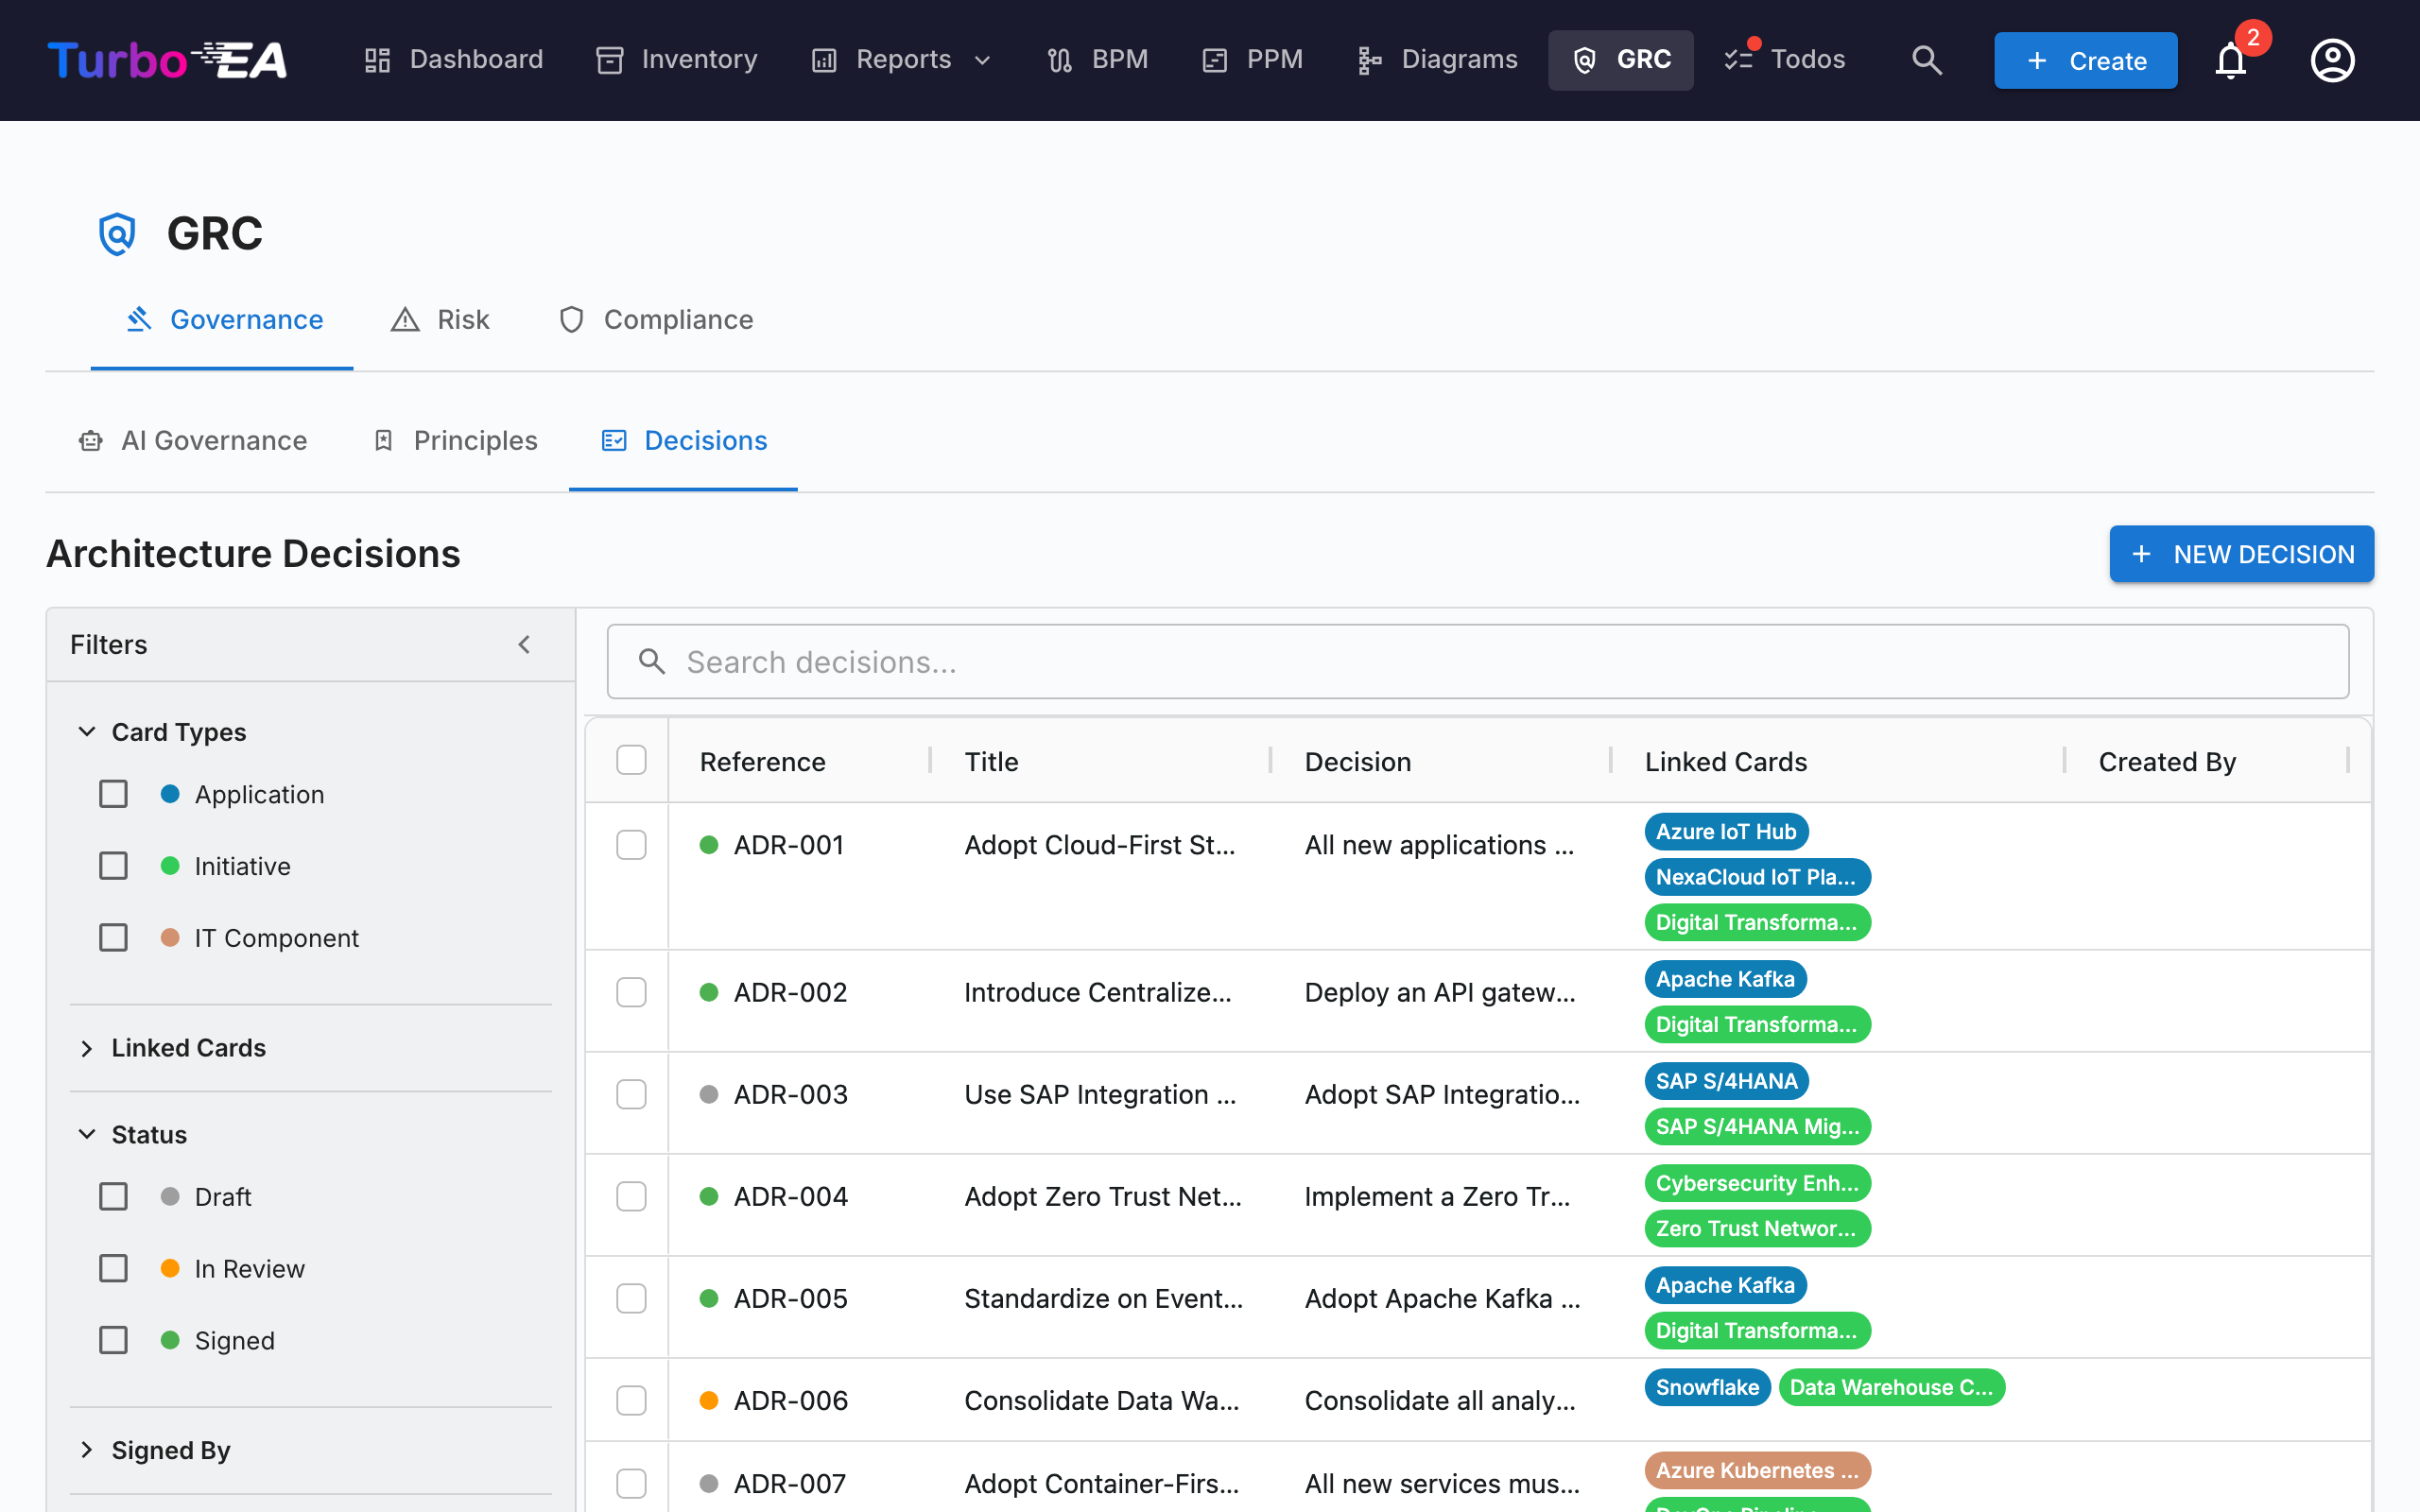Sort by the Reference column header

pyautogui.click(x=762, y=762)
